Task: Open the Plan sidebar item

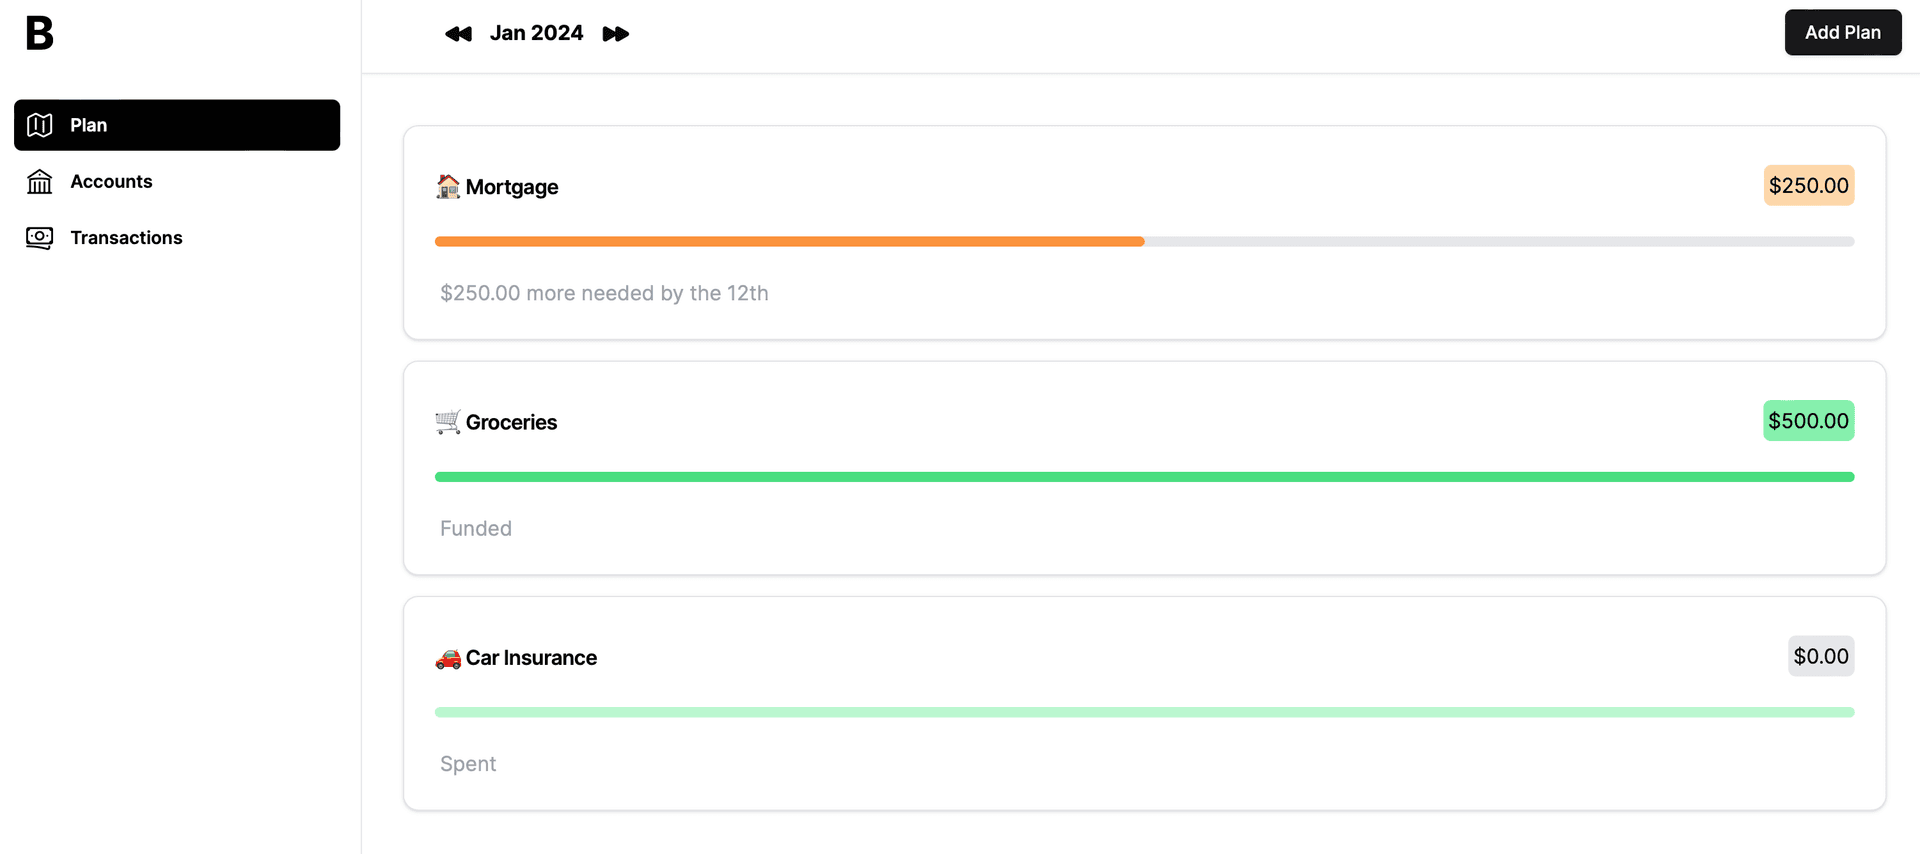Action: click(177, 125)
